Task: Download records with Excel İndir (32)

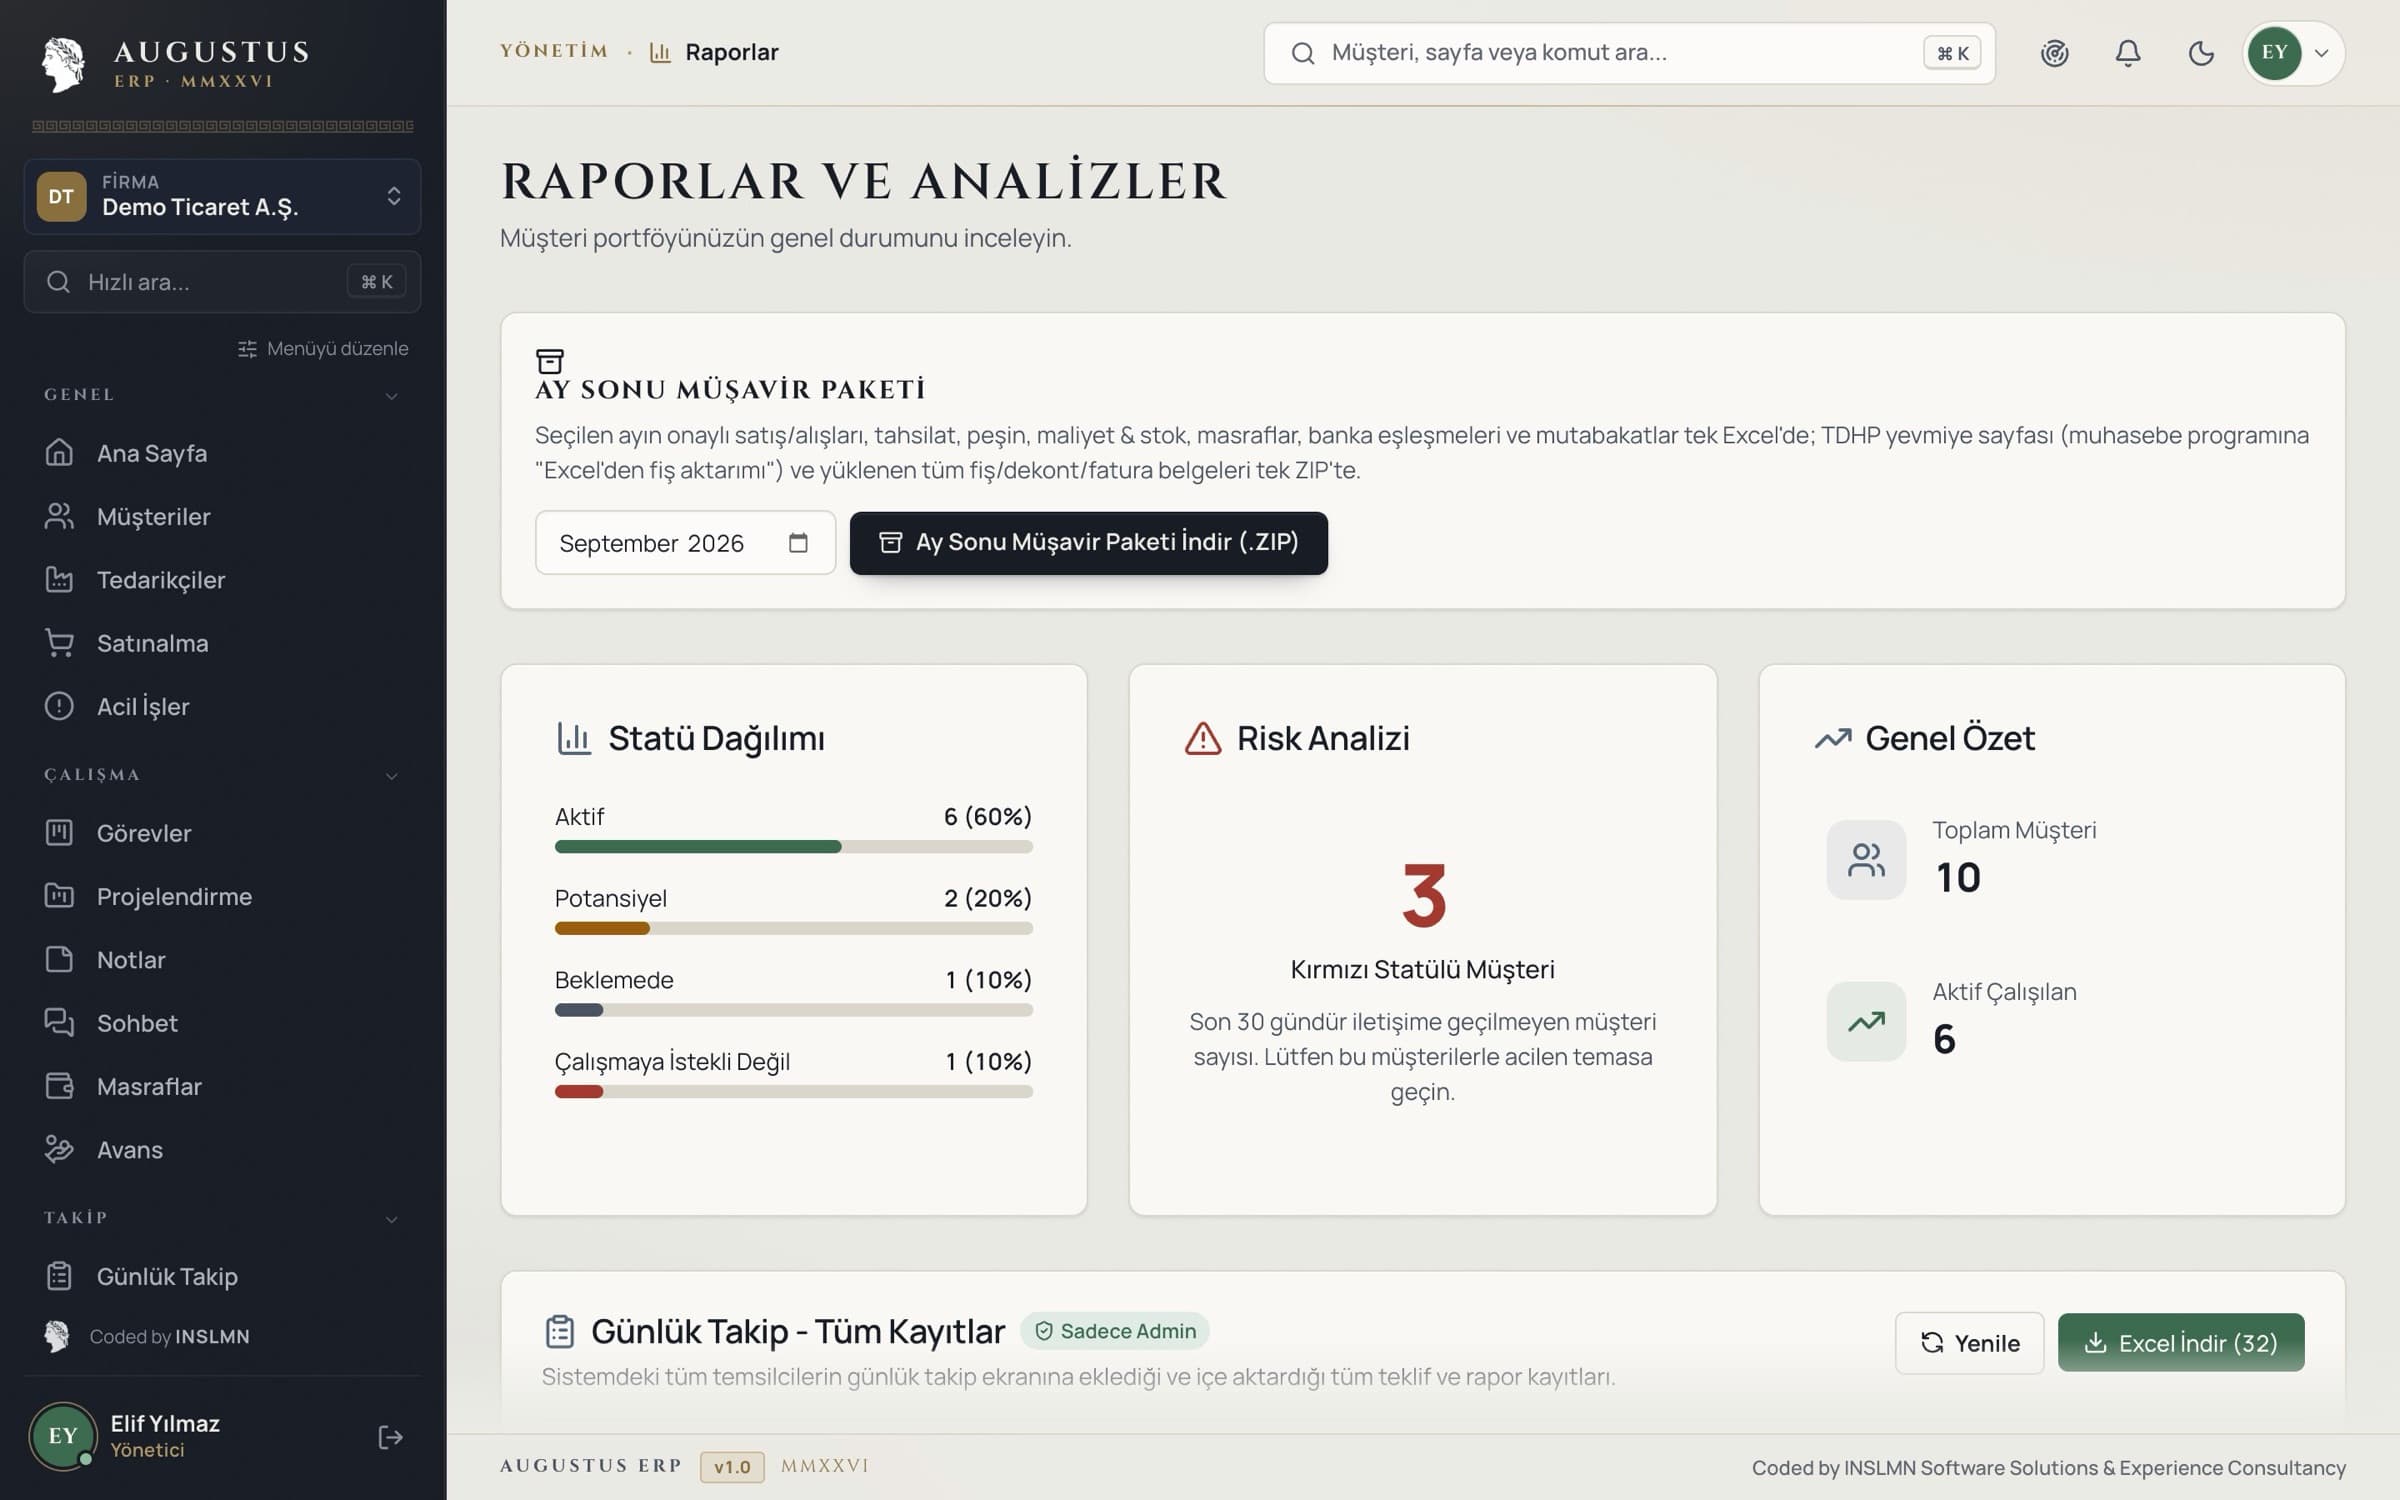Action: pos(2180,1342)
